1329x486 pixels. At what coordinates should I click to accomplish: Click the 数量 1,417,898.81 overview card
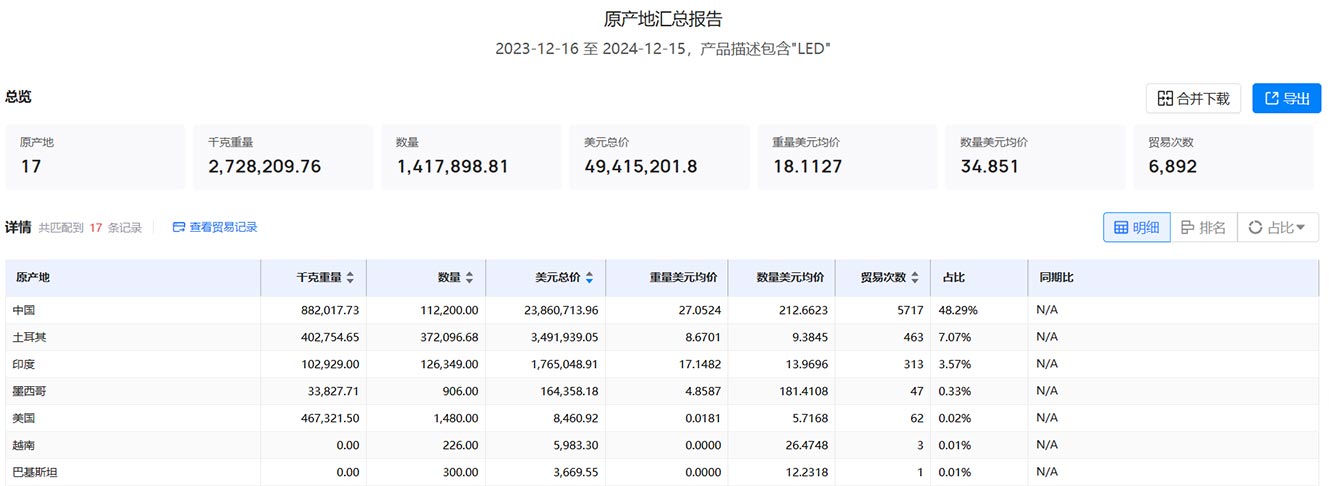(x=471, y=157)
